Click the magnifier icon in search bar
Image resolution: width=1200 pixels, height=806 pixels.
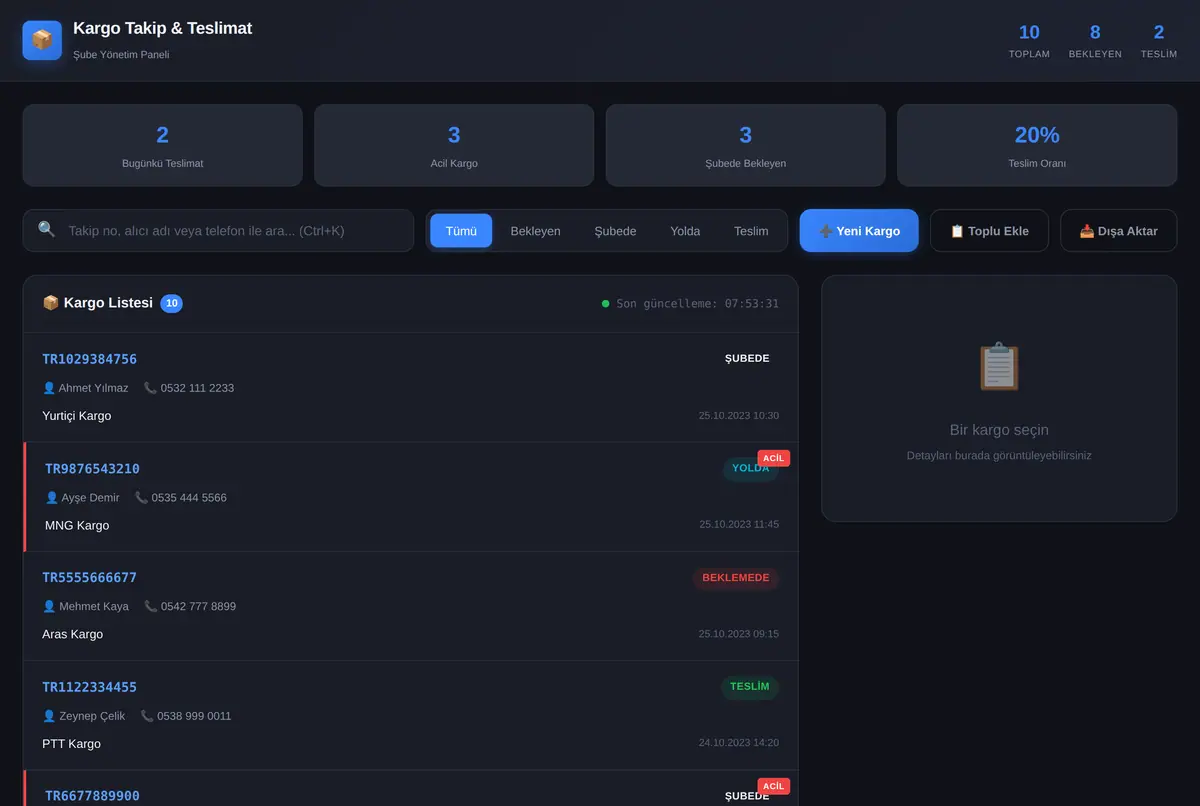click(47, 230)
